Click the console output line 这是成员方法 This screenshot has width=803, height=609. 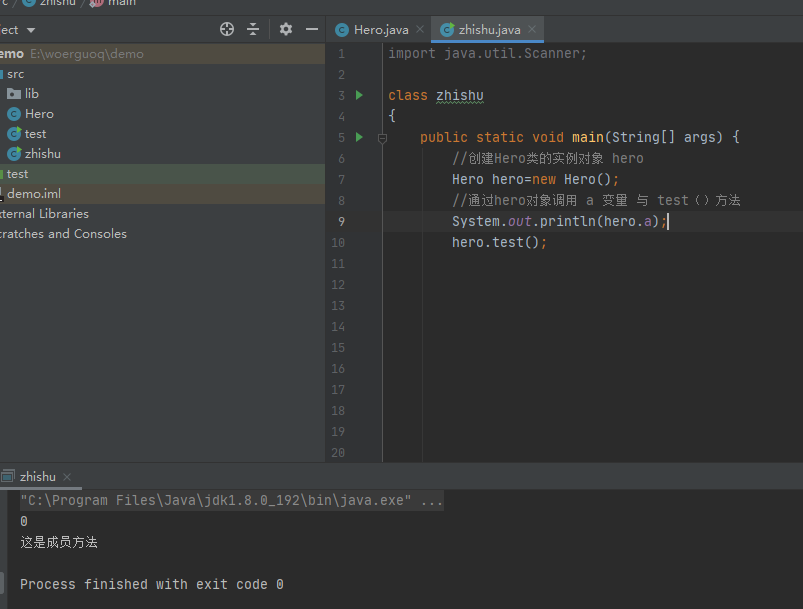(59, 542)
